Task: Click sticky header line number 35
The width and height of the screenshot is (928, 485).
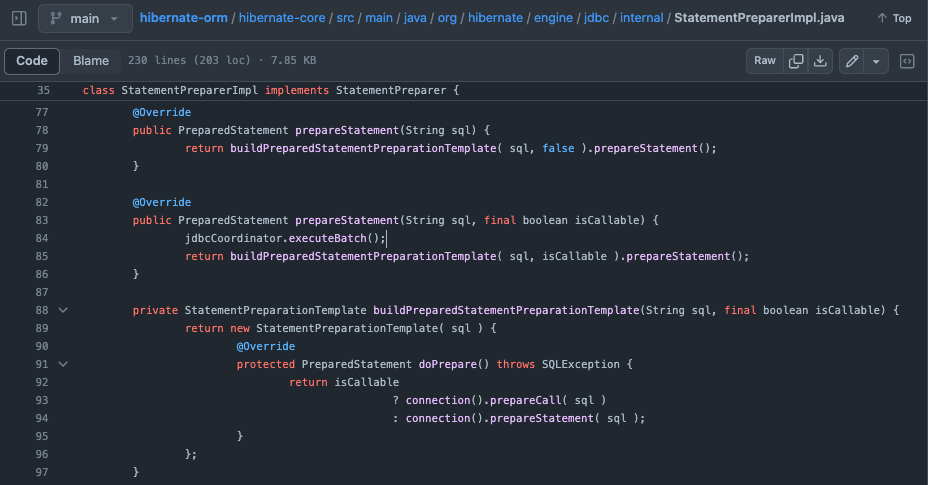Action: [43, 91]
